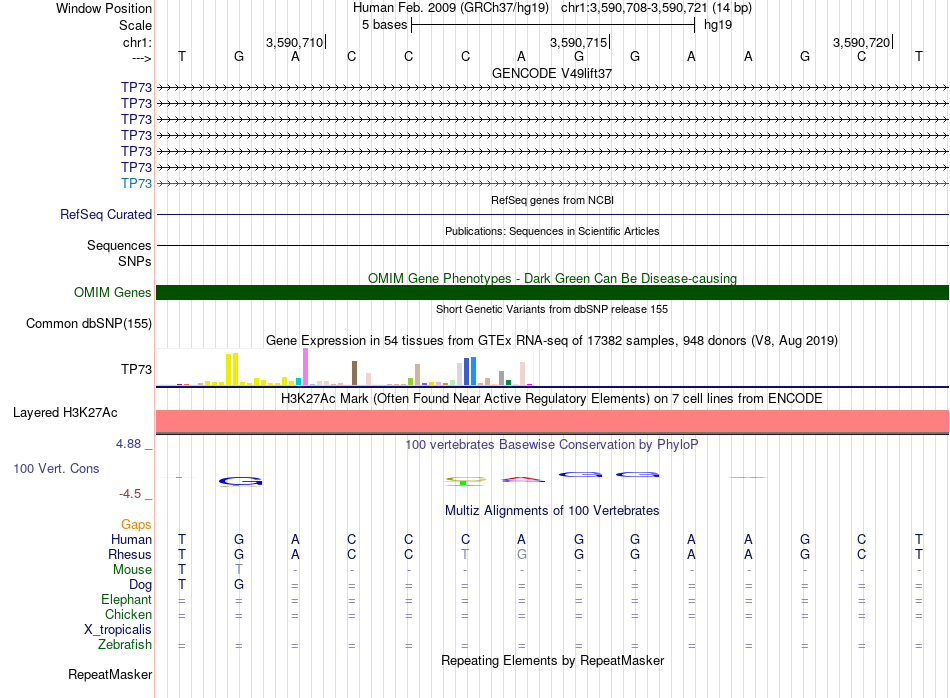Screen dimensions: 950x698
Task: Click the light blue TP73 transcript label
Action: (x=136, y=183)
